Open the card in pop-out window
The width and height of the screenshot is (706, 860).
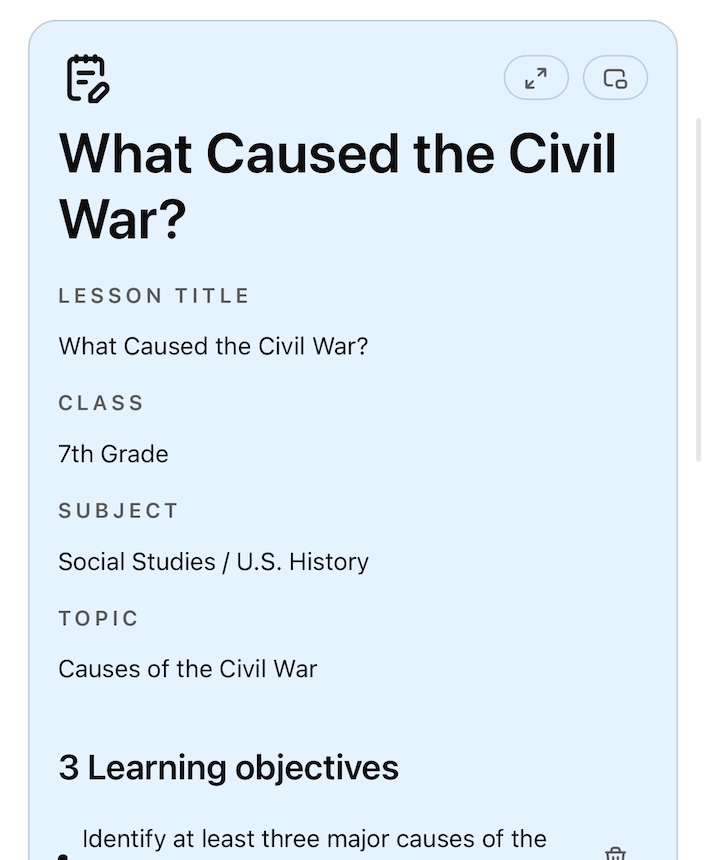pyautogui.click(x=615, y=78)
